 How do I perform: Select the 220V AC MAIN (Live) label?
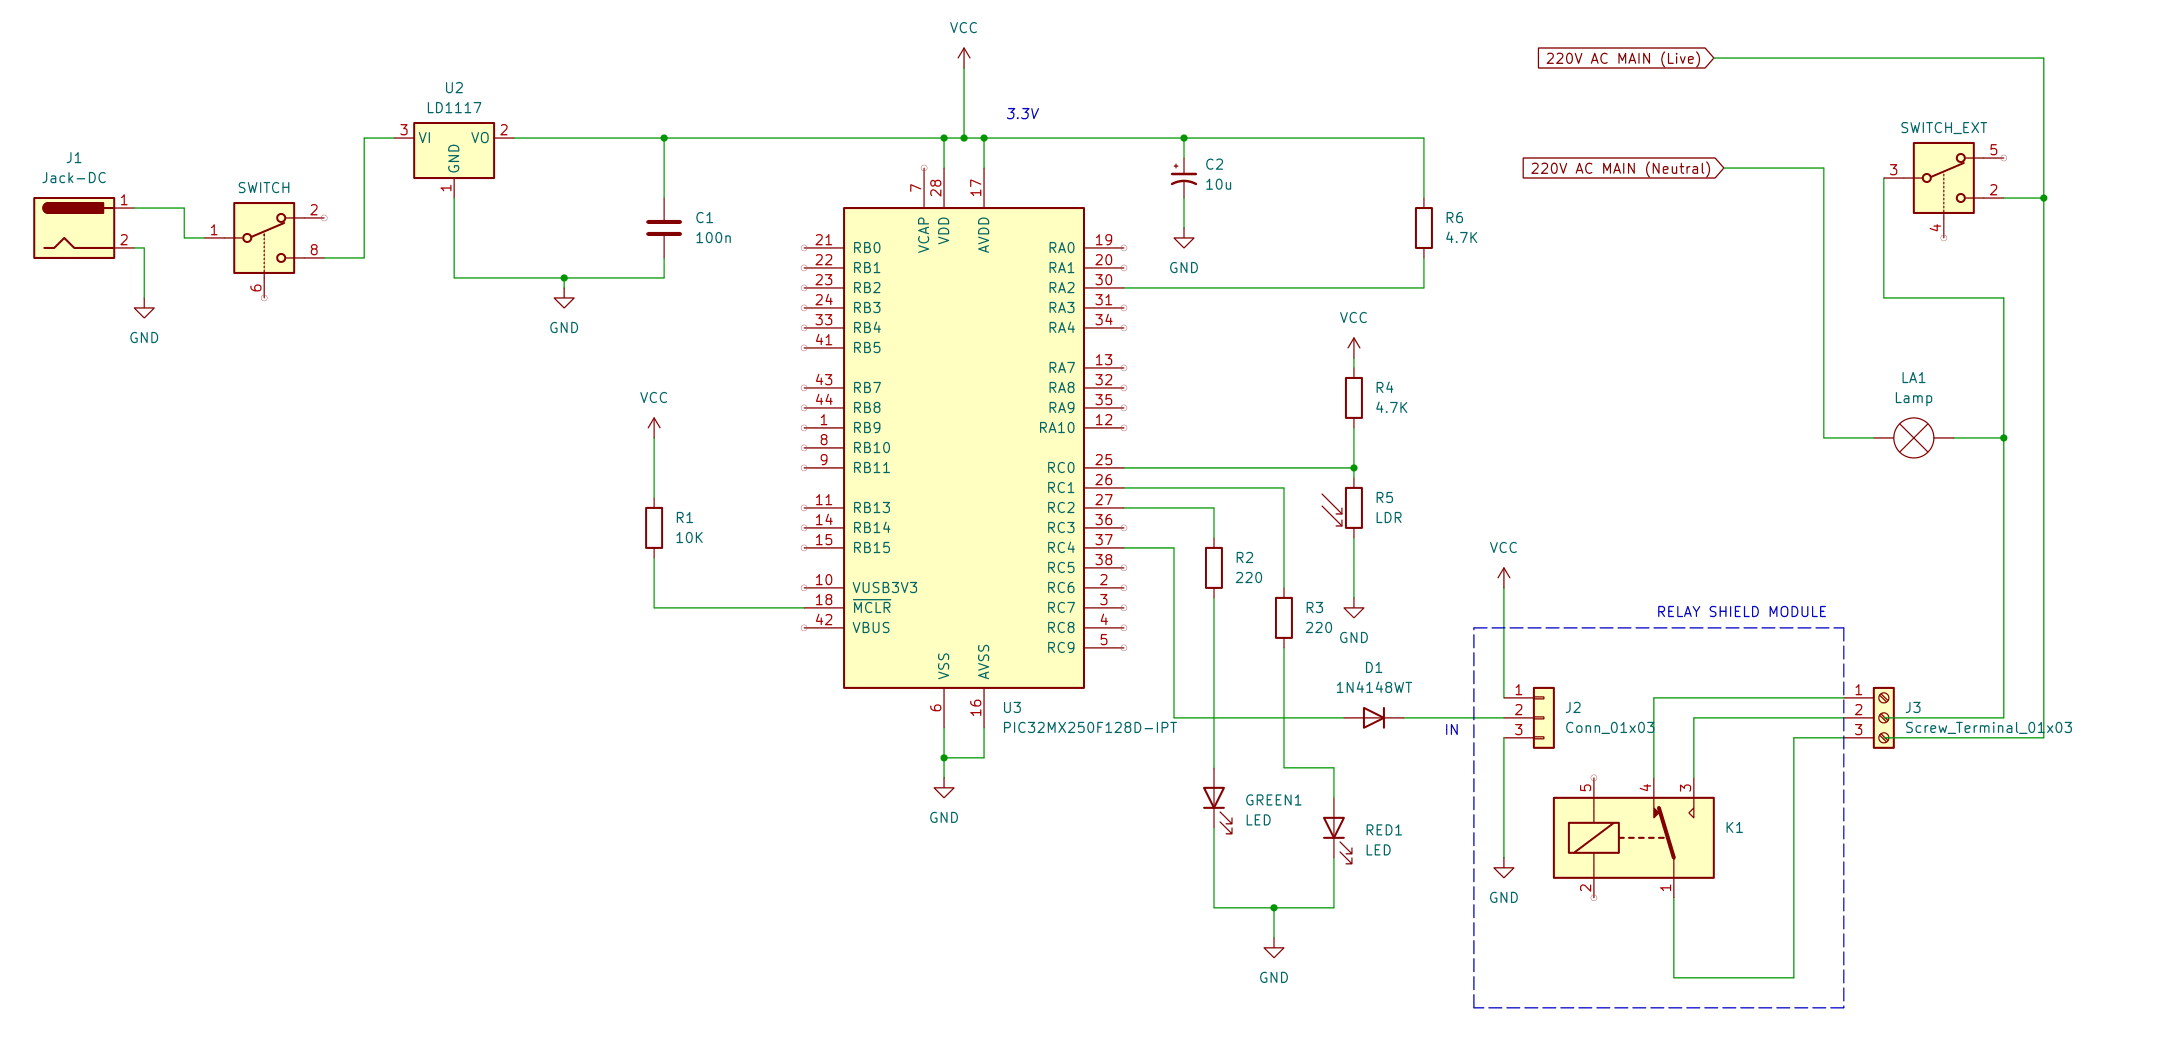click(1626, 58)
